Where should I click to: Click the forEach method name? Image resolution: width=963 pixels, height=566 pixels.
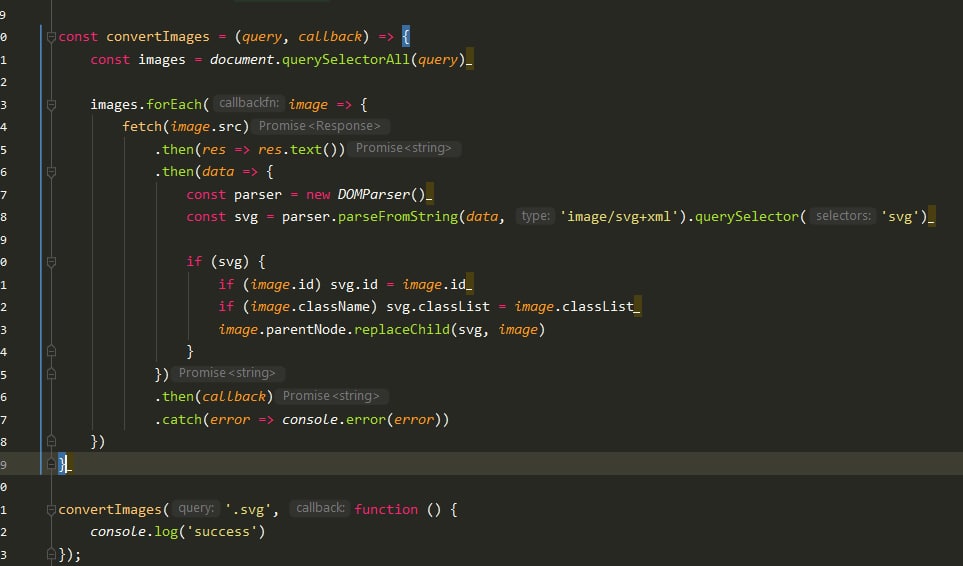pos(174,104)
